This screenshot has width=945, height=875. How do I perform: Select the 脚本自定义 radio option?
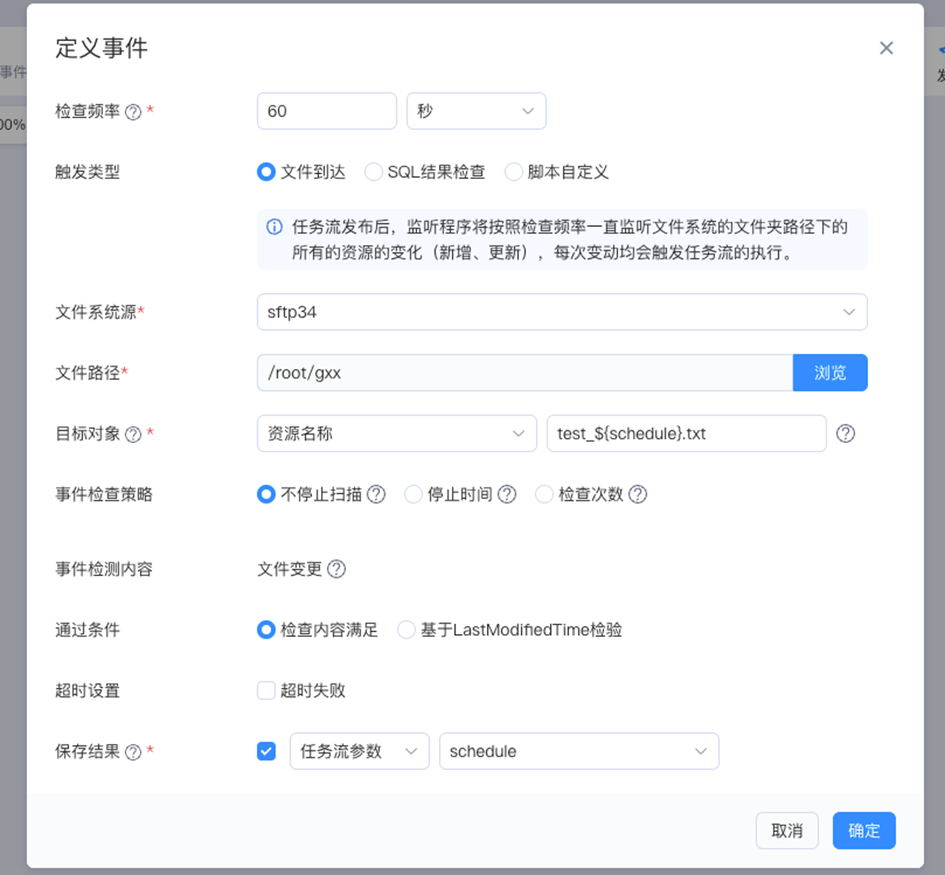pyautogui.click(x=514, y=172)
